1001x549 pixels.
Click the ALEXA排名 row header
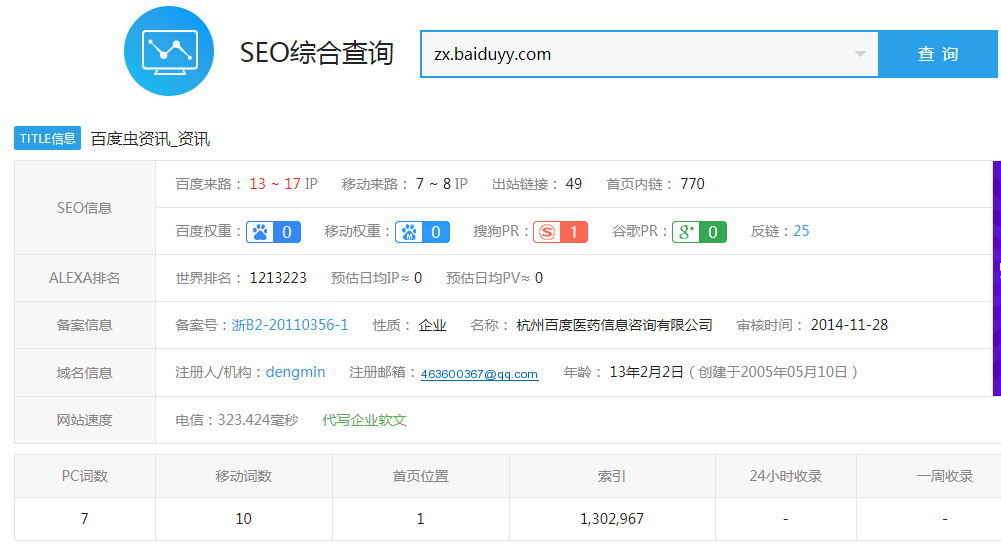pos(84,278)
